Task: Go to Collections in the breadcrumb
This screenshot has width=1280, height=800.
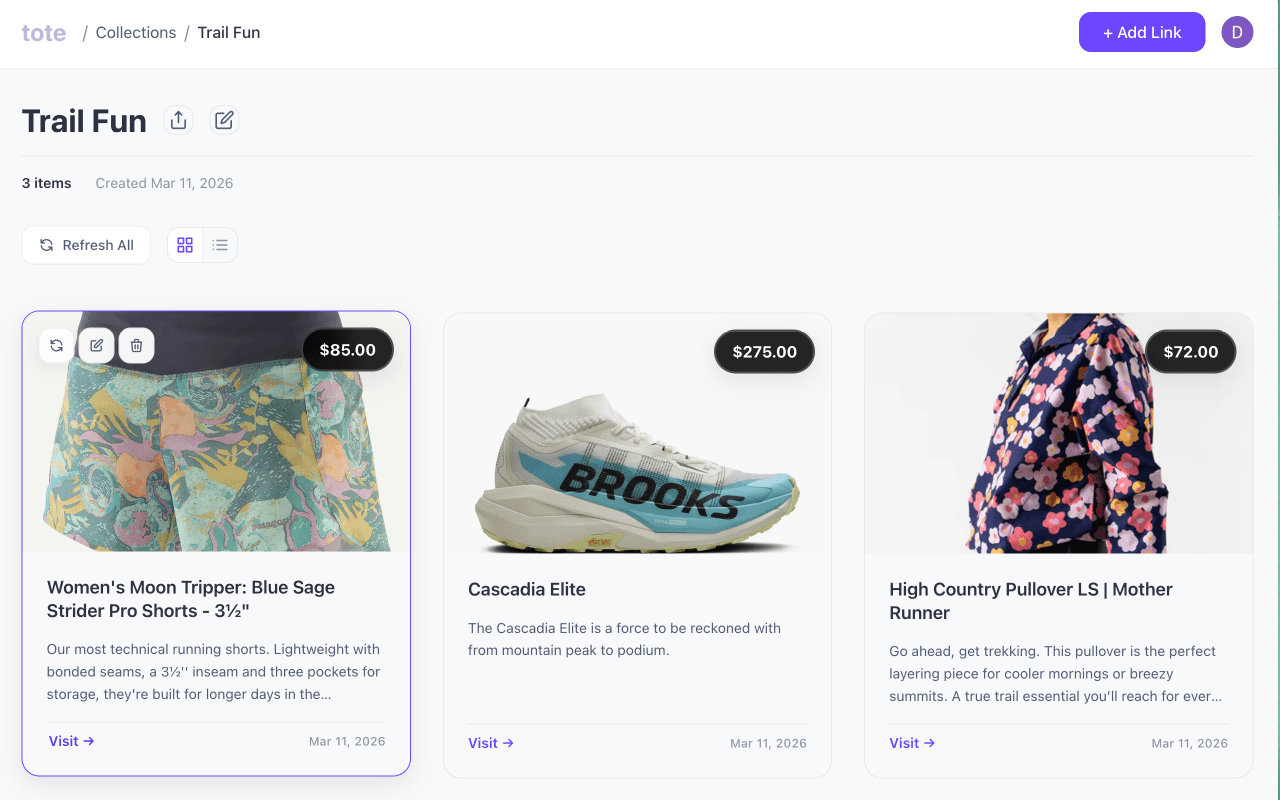Action: pyautogui.click(x=136, y=32)
